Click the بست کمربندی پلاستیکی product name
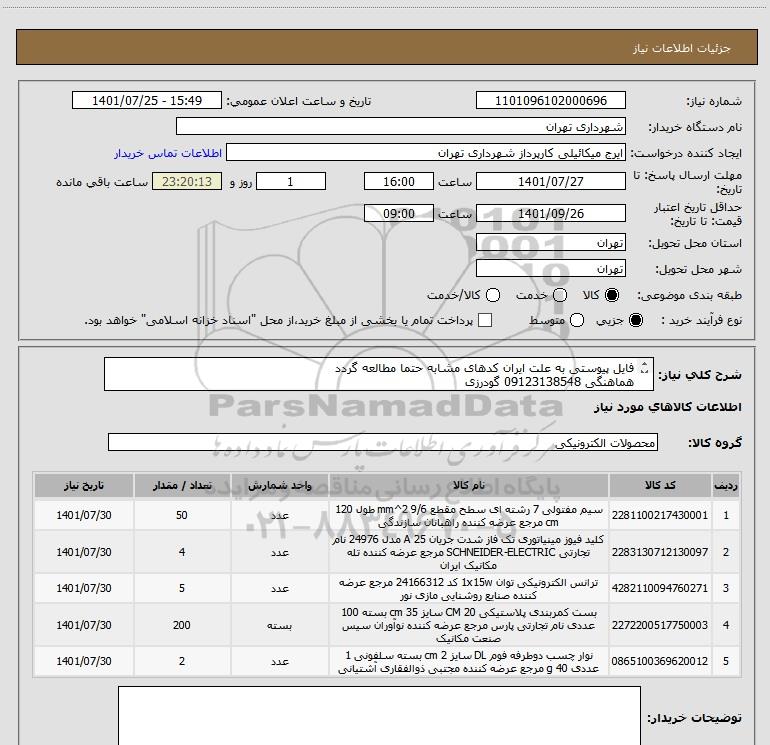 click(468, 625)
